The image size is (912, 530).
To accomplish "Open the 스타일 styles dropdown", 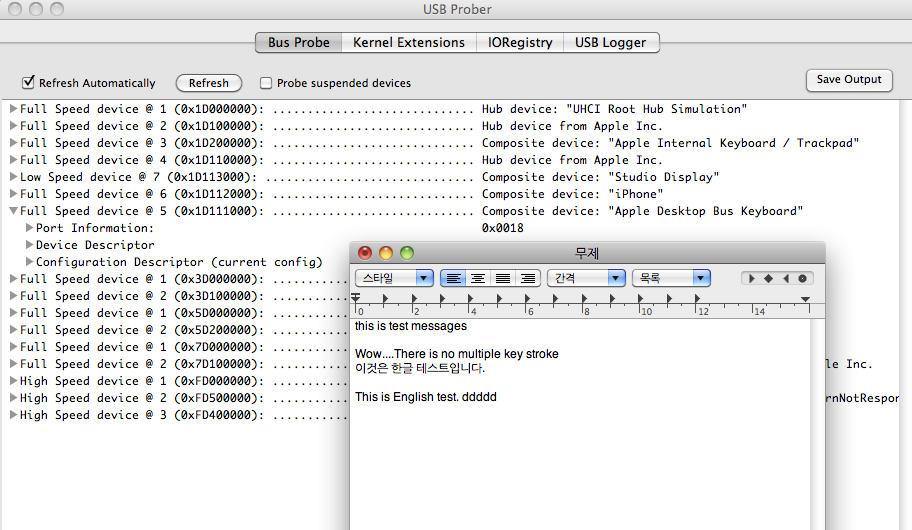I will click(394, 278).
